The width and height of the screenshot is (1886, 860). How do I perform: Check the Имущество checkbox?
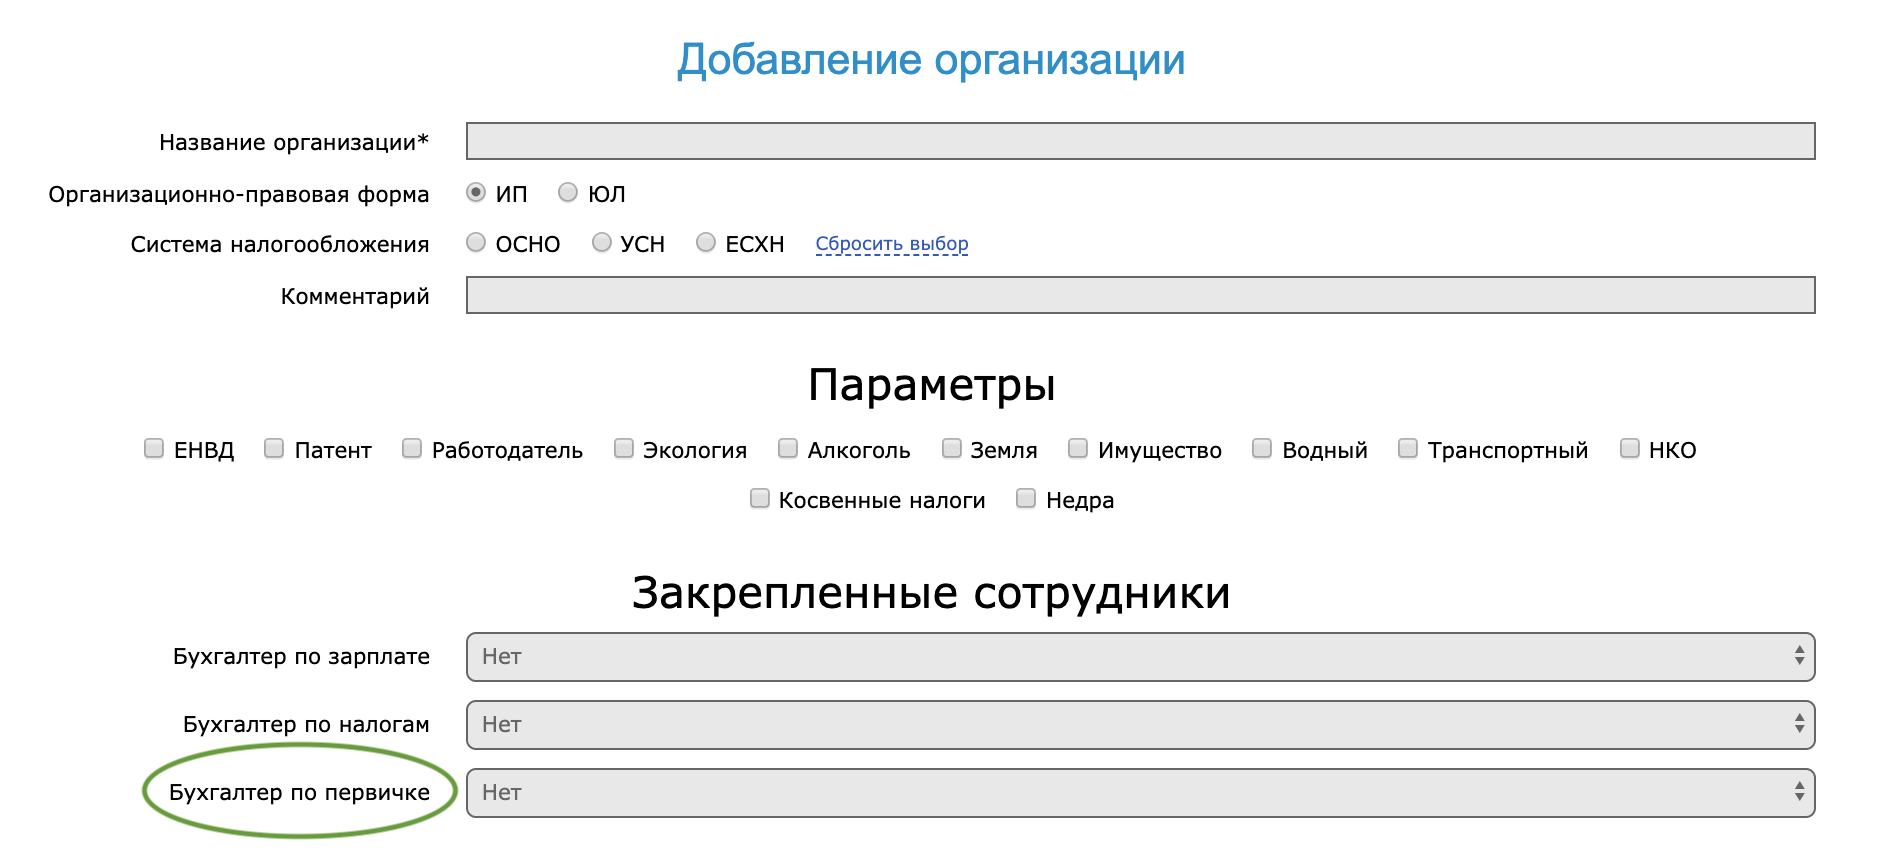pos(1078,449)
